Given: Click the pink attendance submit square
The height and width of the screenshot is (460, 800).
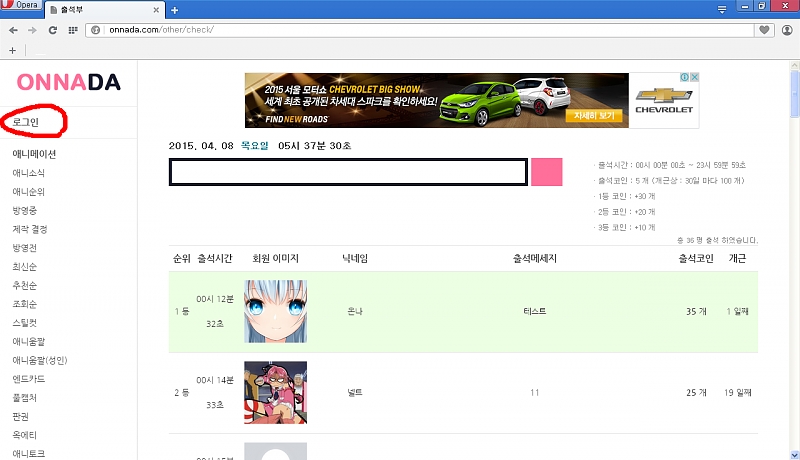Looking at the screenshot, I should click(x=546, y=171).
